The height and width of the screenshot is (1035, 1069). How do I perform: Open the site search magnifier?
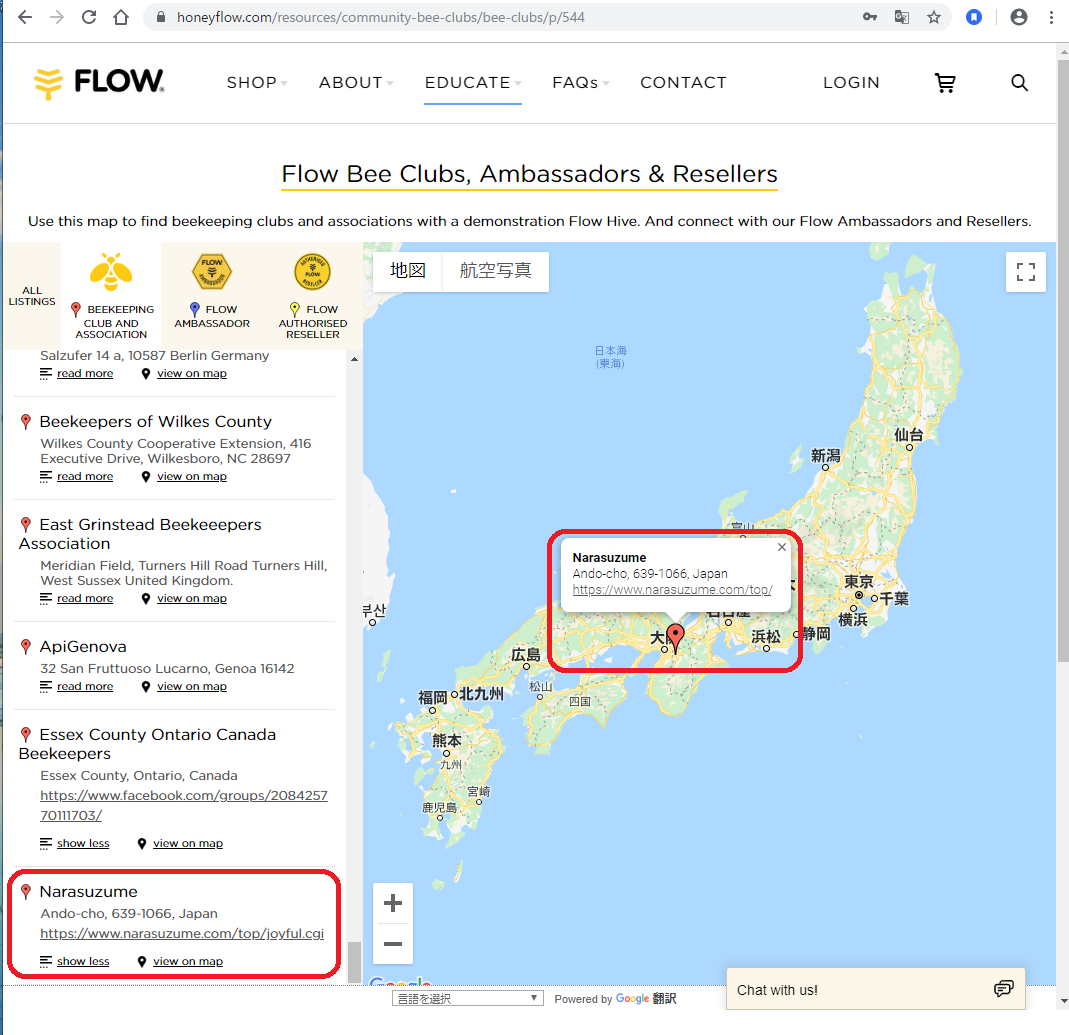(x=1019, y=82)
